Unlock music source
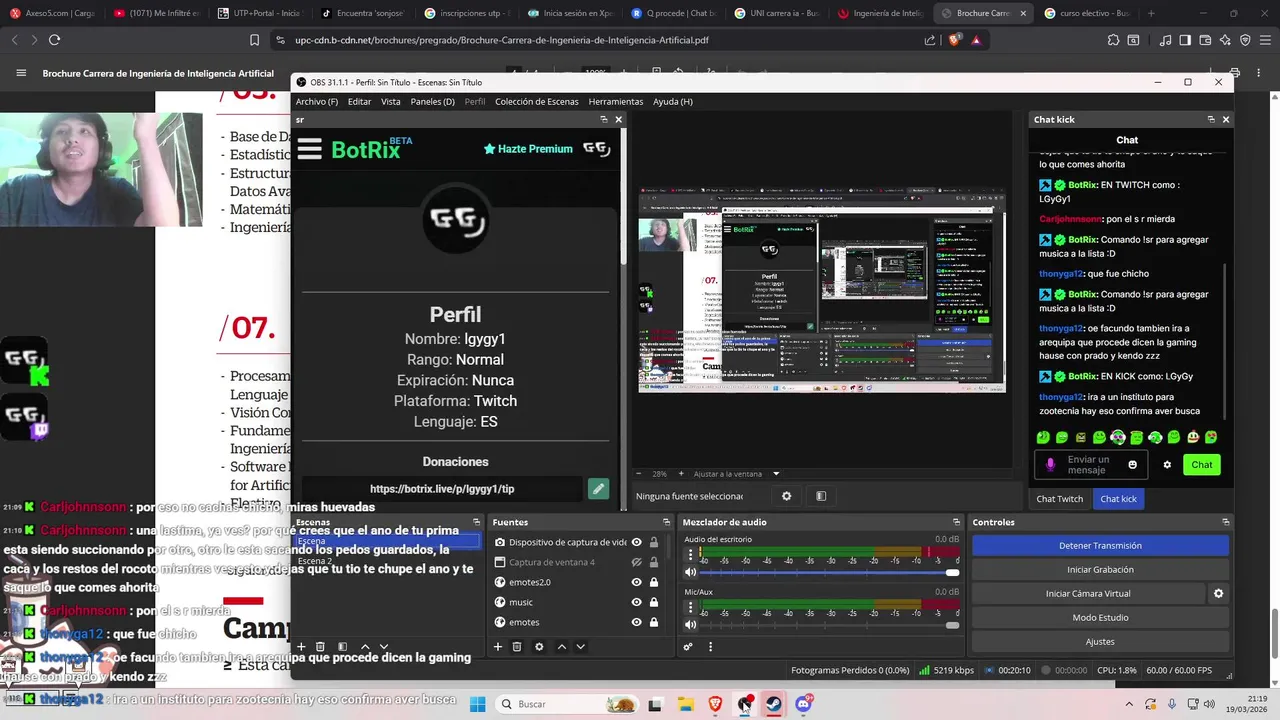Image resolution: width=1280 pixels, height=720 pixels. [x=654, y=602]
